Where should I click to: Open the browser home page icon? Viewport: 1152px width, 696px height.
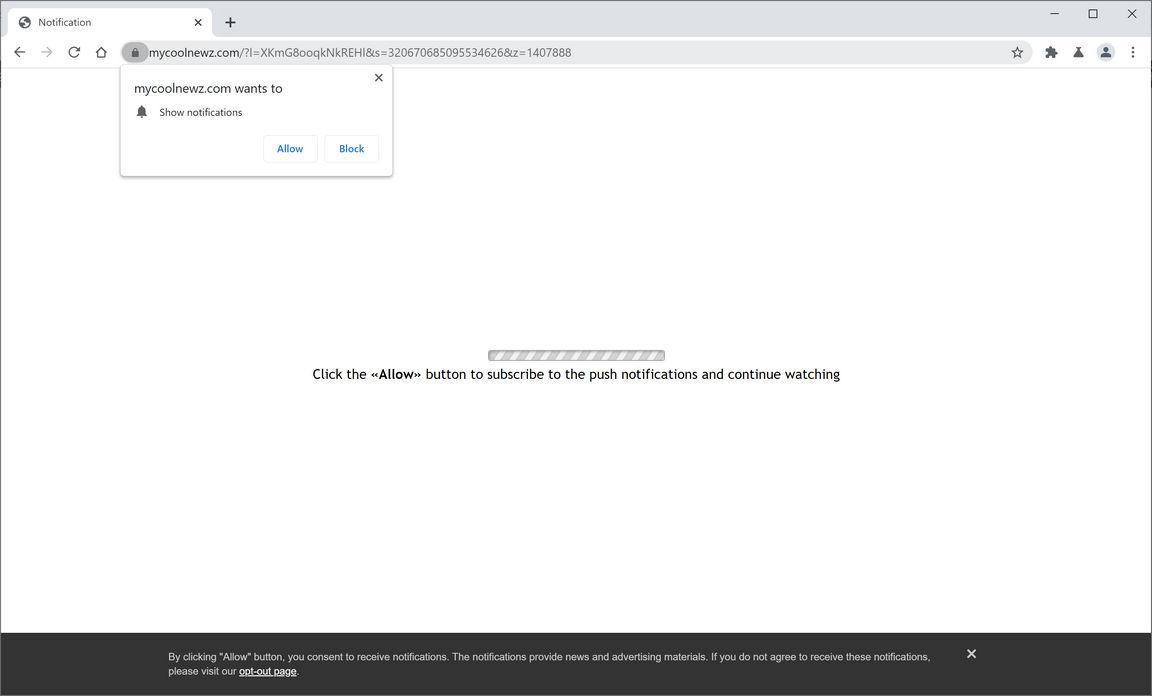101,52
